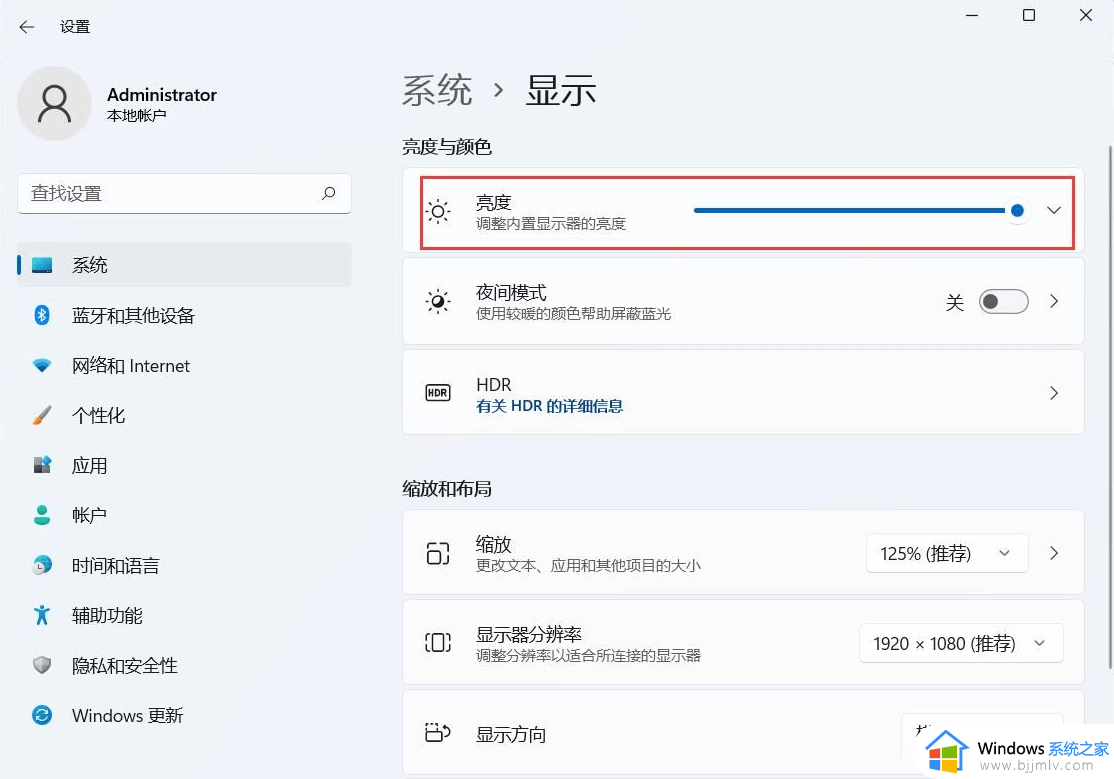Click the 帐户 person icon
Screen dimensions: 1114x779
click(42, 515)
